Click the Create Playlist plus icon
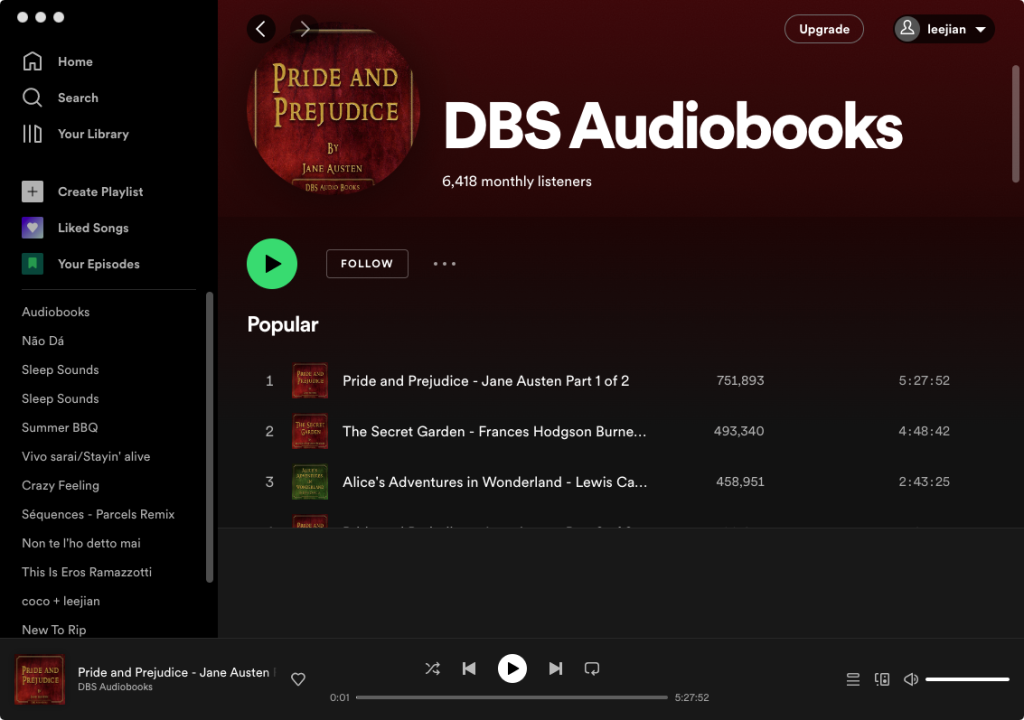Image resolution: width=1024 pixels, height=720 pixels. click(x=33, y=192)
